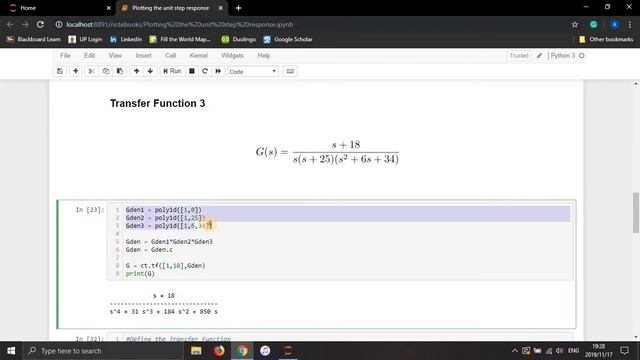Image resolution: width=640 pixels, height=360 pixels.
Task: Expand the Other bookmarks folder
Action: [x=606, y=39]
